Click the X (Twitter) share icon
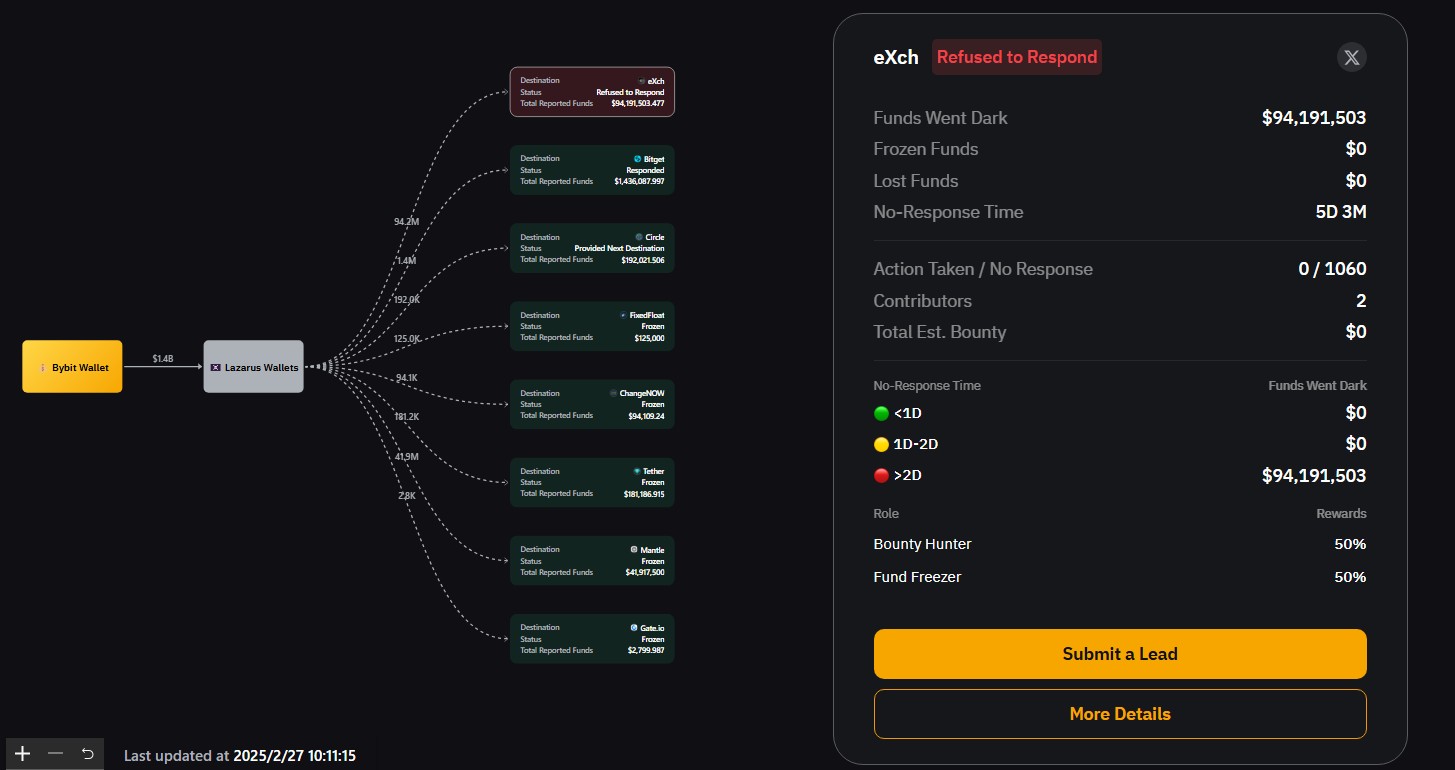Image resolution: width=1455 pixels, height=770 pixels. pyautogui.click(x=1351, y=57)
